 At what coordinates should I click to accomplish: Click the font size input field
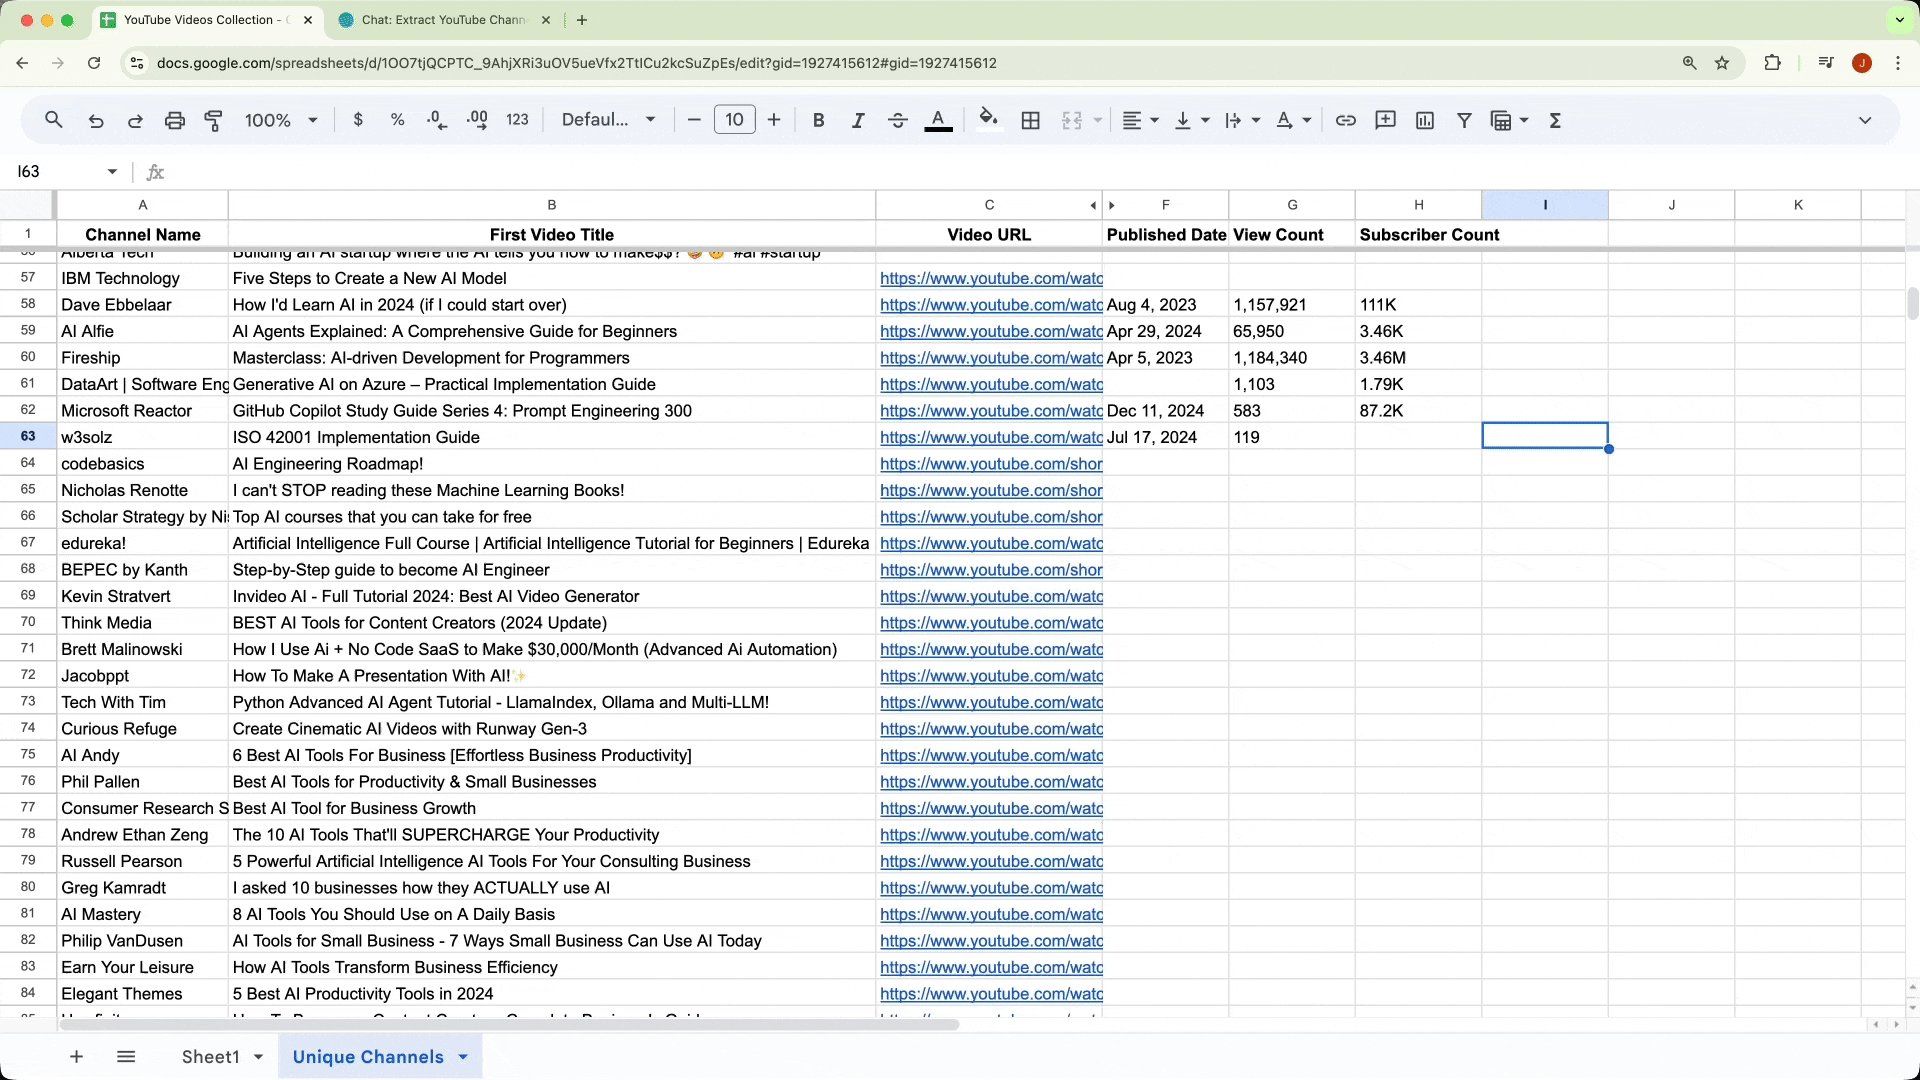point(734,120)
